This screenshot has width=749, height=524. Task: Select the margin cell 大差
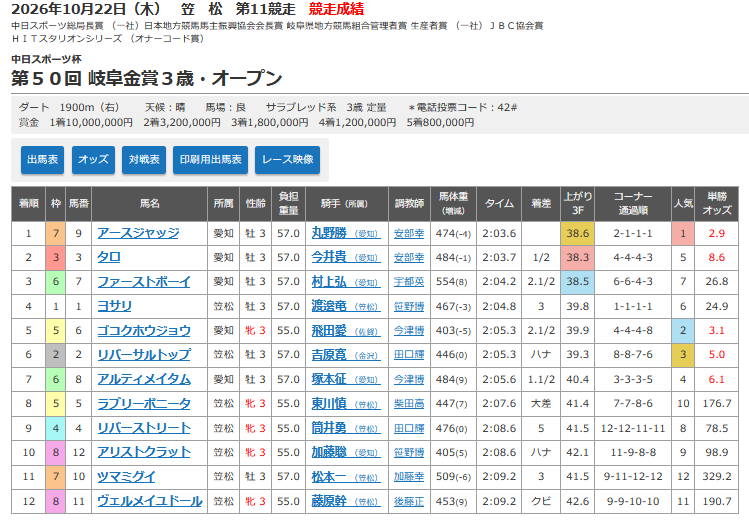541,404
